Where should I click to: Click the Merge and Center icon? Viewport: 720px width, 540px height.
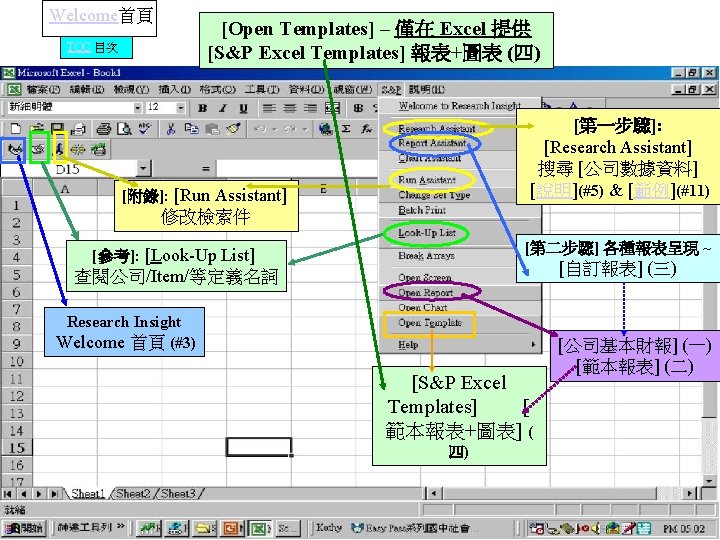coord(332,108)
